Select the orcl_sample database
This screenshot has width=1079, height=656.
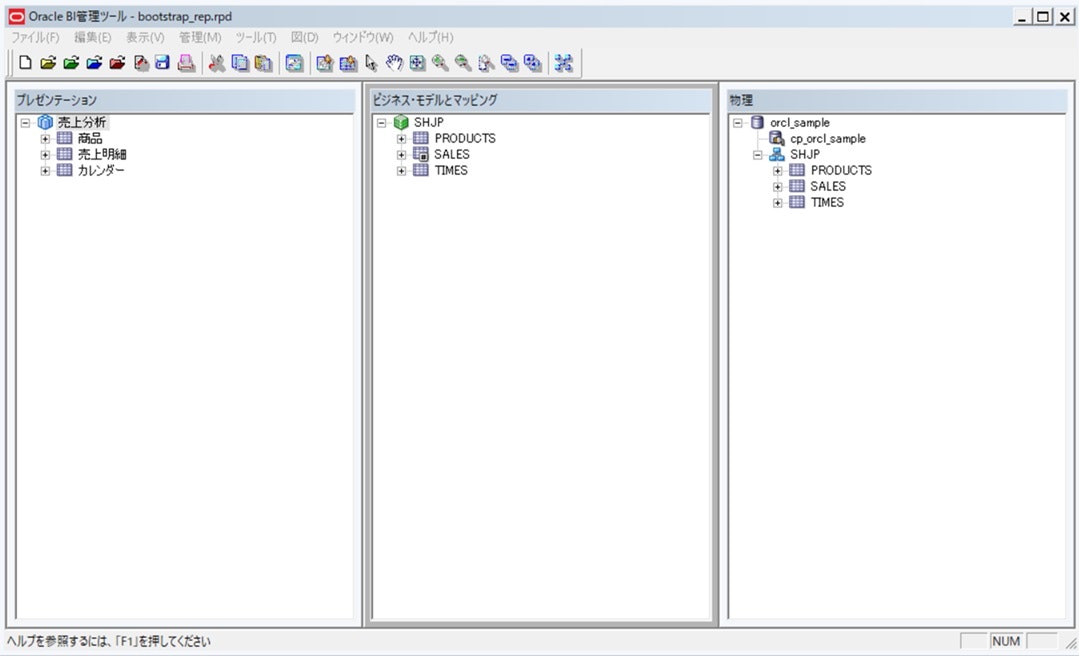pos(800,123)
